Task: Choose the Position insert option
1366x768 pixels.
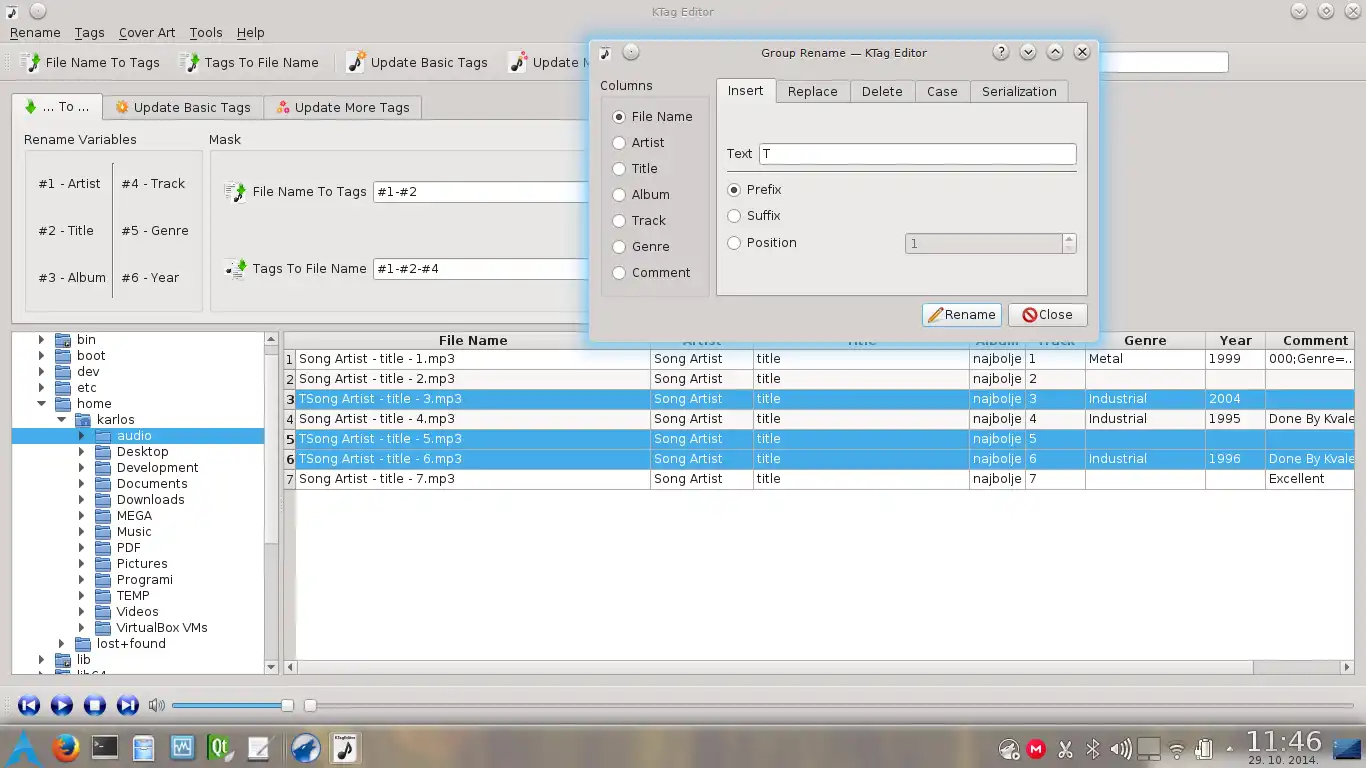Action: pyautogui.click(x=735, y=243)
